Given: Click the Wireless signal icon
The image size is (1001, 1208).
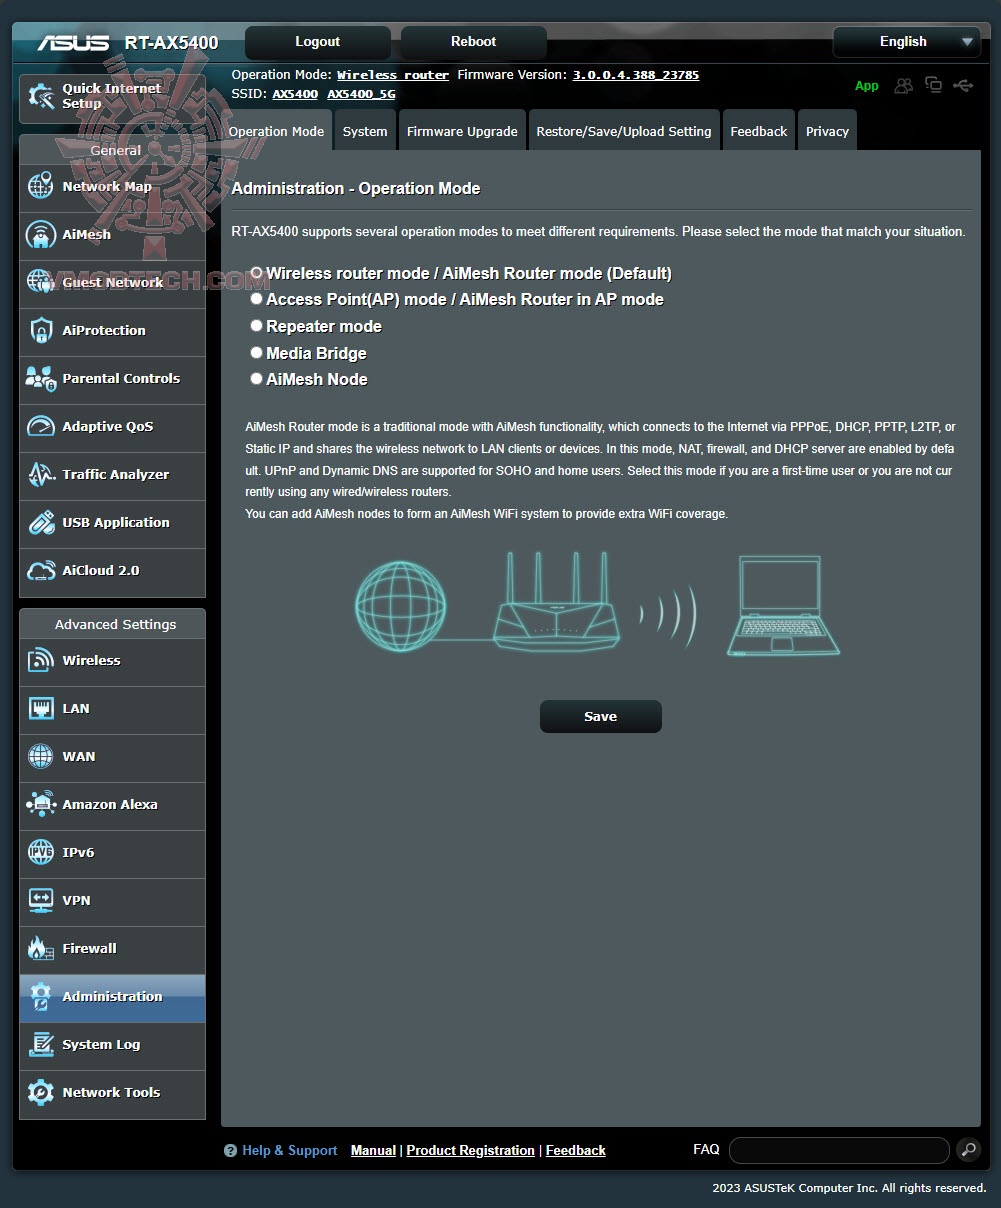Looking at the screenshot, I should (41, 660).
